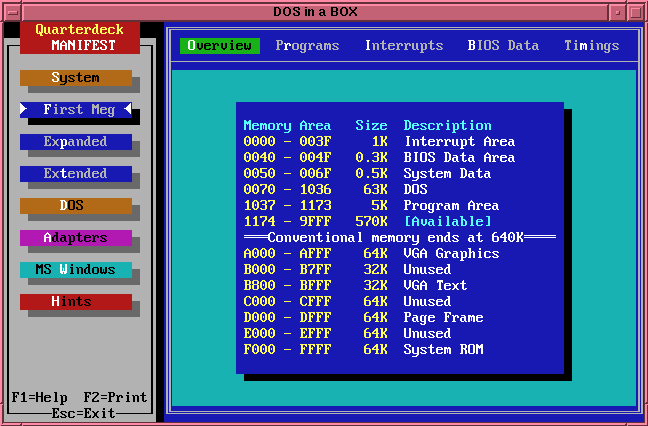Select the System Data row
648x426 pixels.
click(367, 174)
